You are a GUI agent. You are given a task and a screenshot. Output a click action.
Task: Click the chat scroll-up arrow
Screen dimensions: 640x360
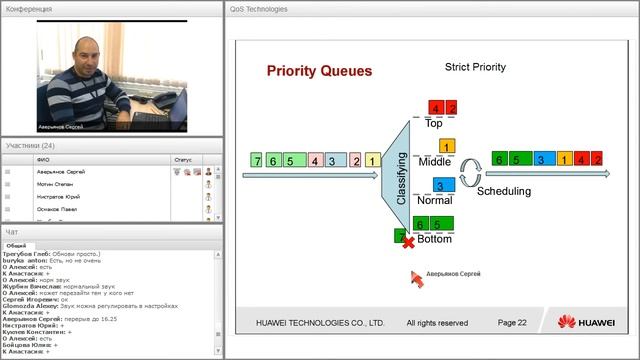218,254
